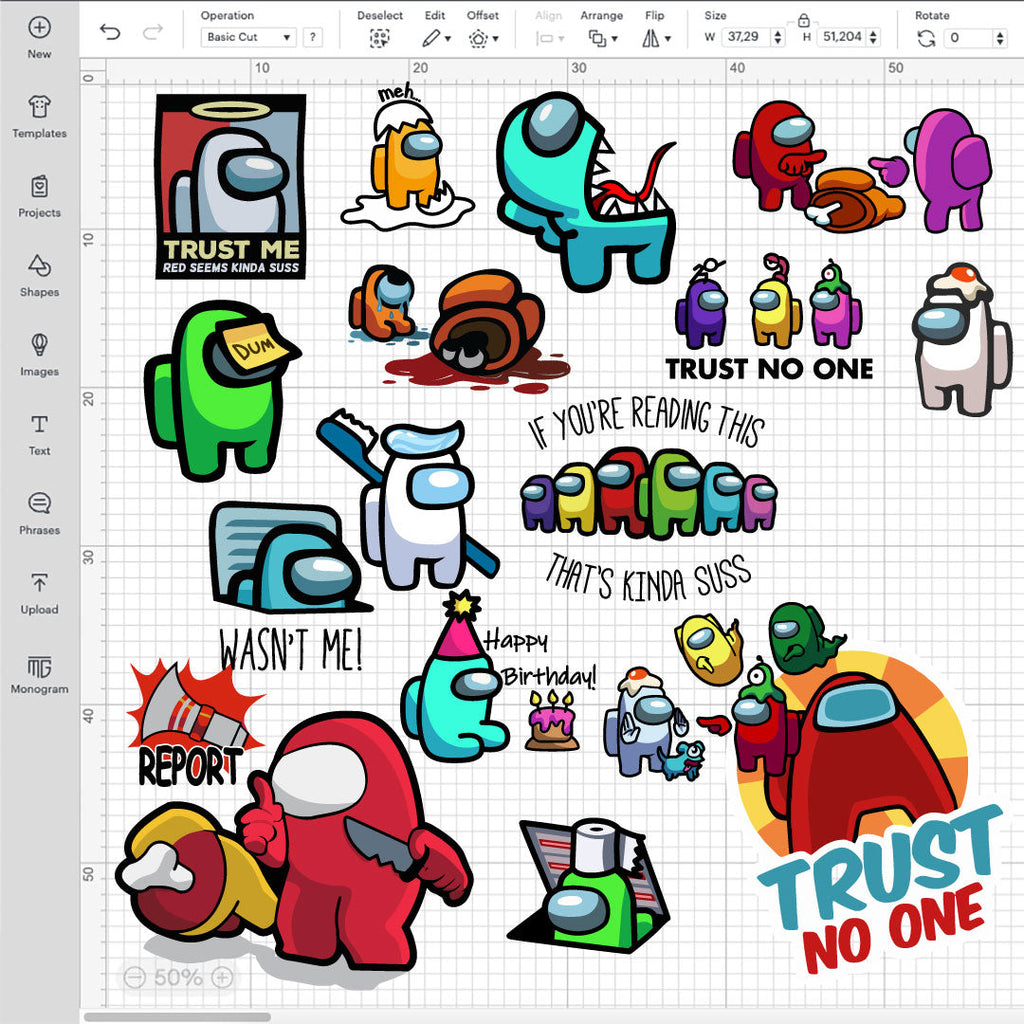Image resolution: width=1024 pixels, height=1024 pixels.
Task: Toggle the size aspect ratio lock
Action: (x=803, y=20)
